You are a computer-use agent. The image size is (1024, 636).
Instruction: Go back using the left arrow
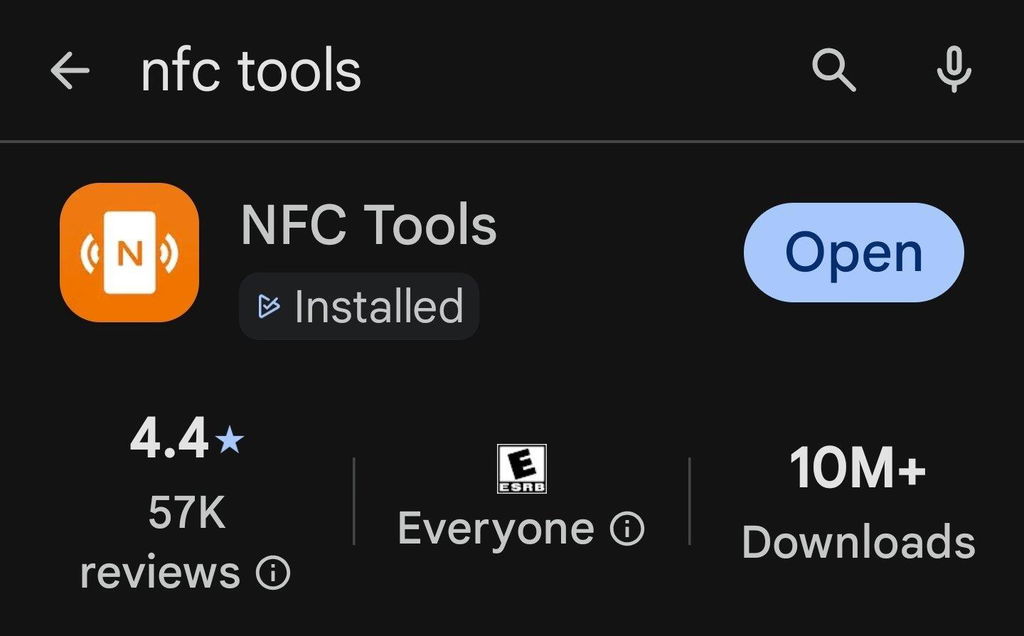[70, 71]
